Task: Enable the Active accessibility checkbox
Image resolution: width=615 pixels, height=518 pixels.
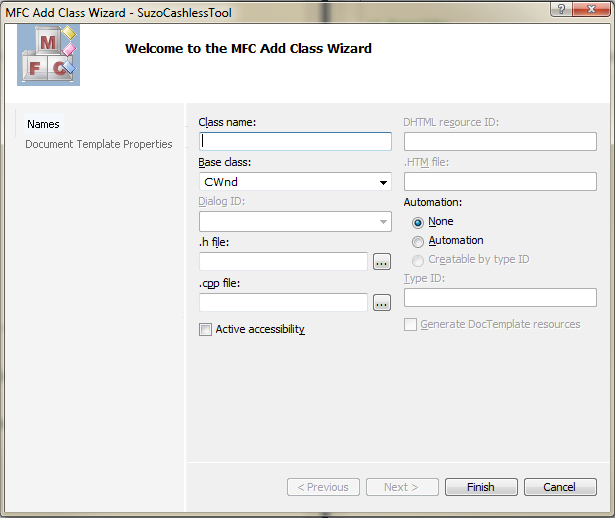Action: [x=206, y=330]
